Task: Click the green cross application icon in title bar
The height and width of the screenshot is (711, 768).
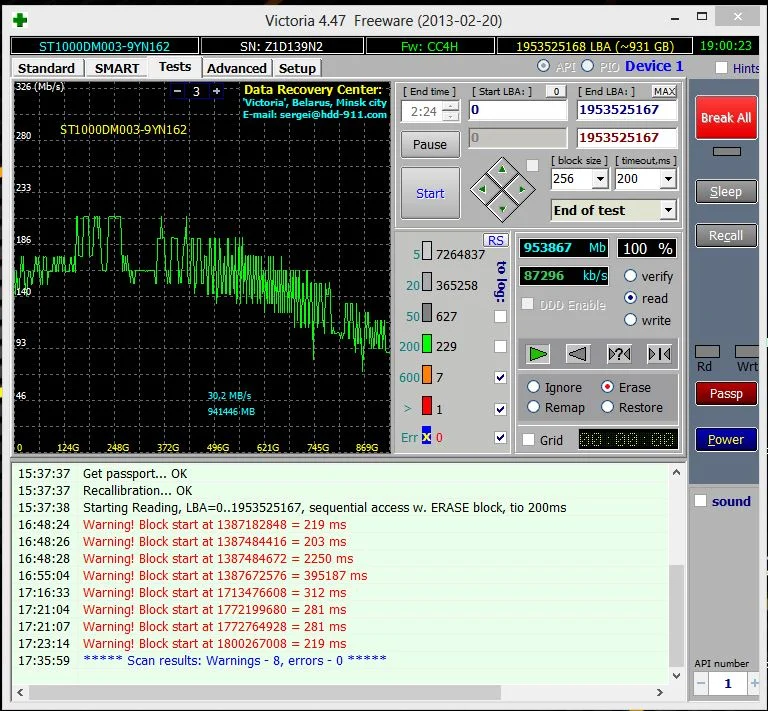Action: point(21,19)
